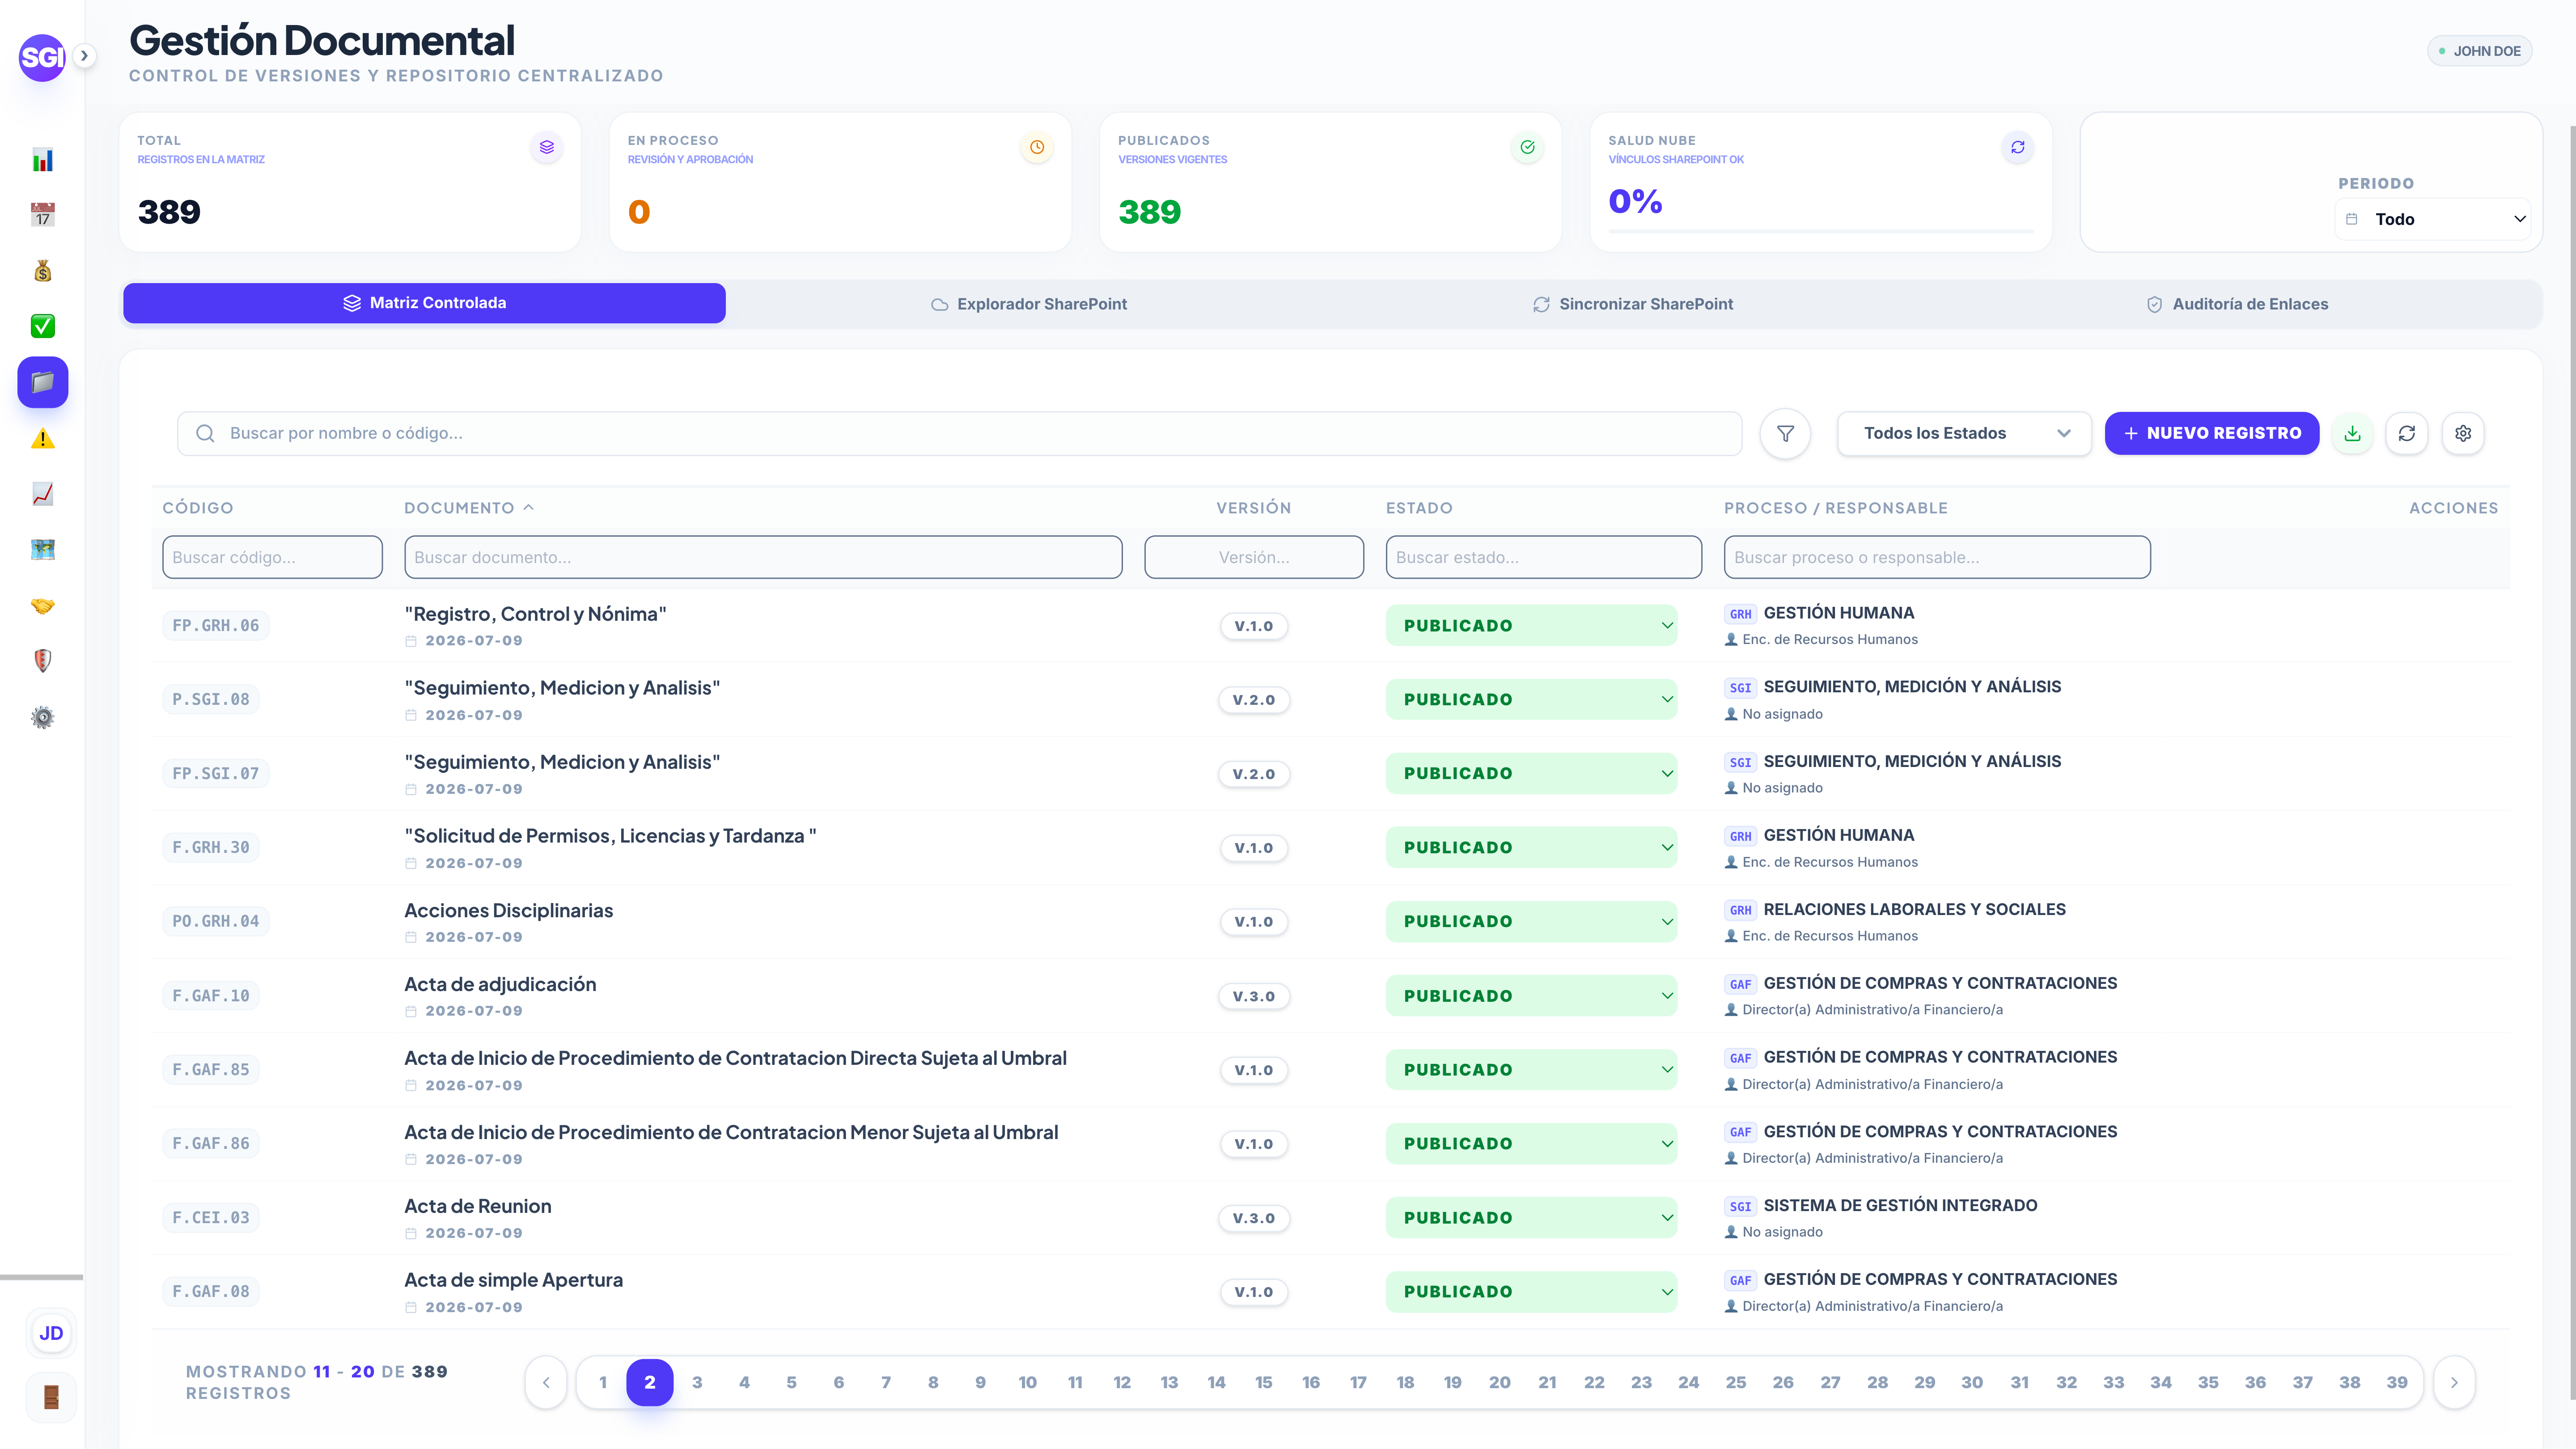Go to page 3 in pagination
Viewport: 2576px width, 1449px height.
pyautogui.click(x=697, y=1382)
